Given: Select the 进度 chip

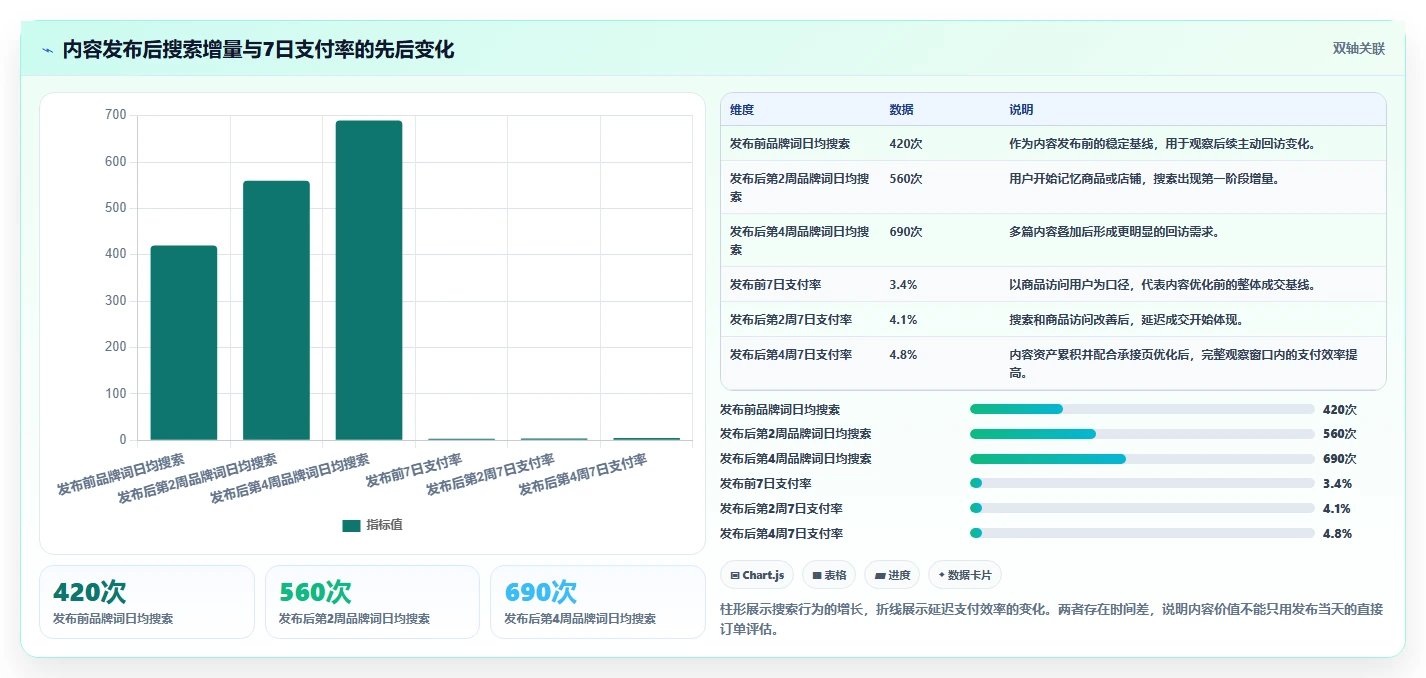Looking at the screenshot, I should (x=892, y=575).
